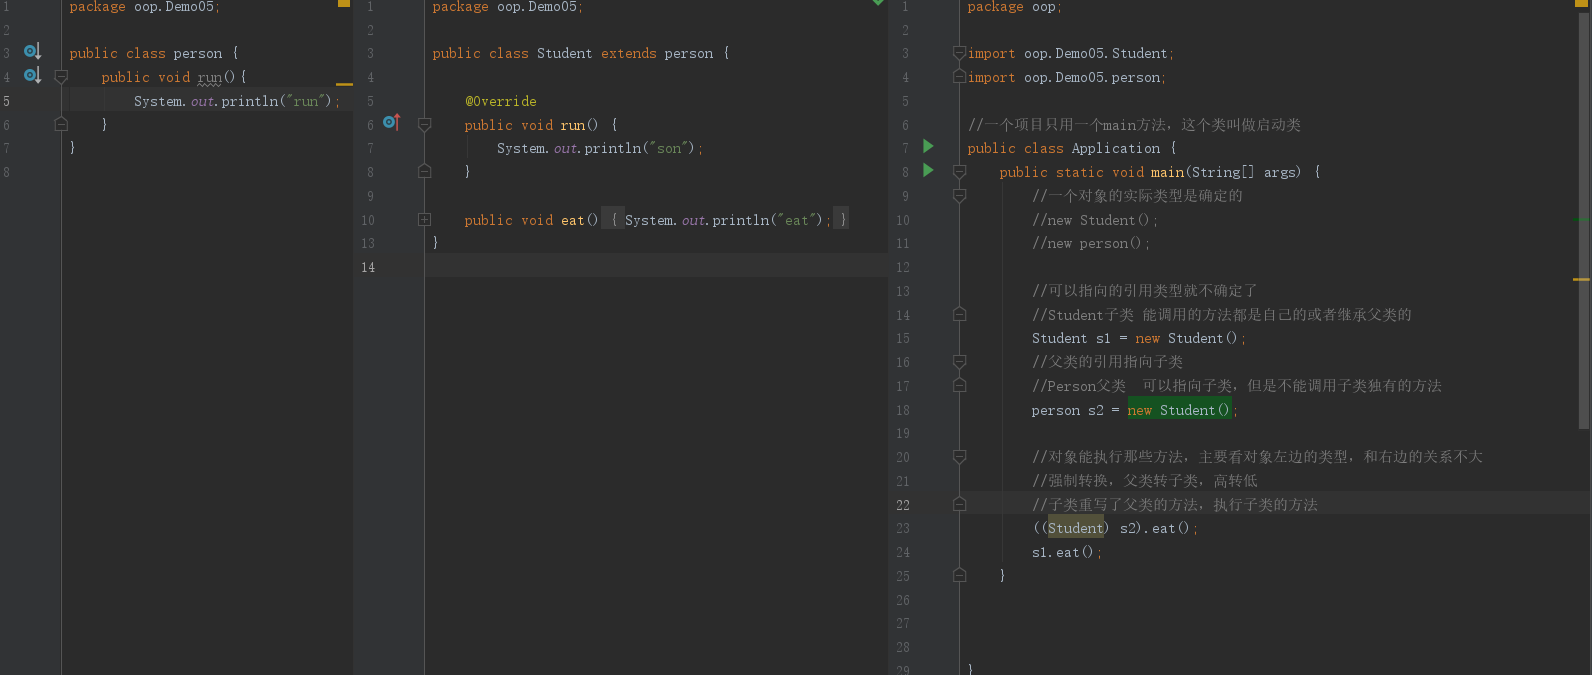
Task: Click the fold marker on Application line 16
Action: point(959,361)
